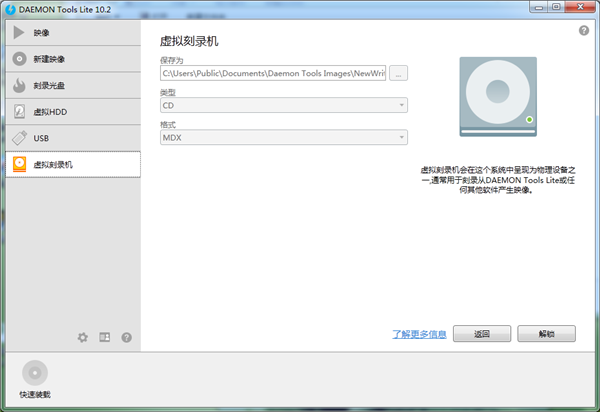Expand the 类型 CD dropdown
This screenshot has height=412, width=600.
(283, 105)
